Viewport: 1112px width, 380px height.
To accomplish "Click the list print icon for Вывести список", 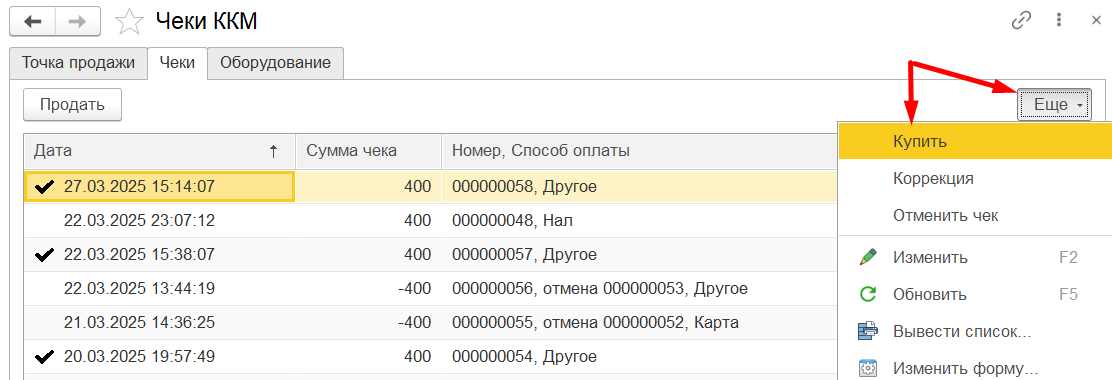I will click(867, 331).
